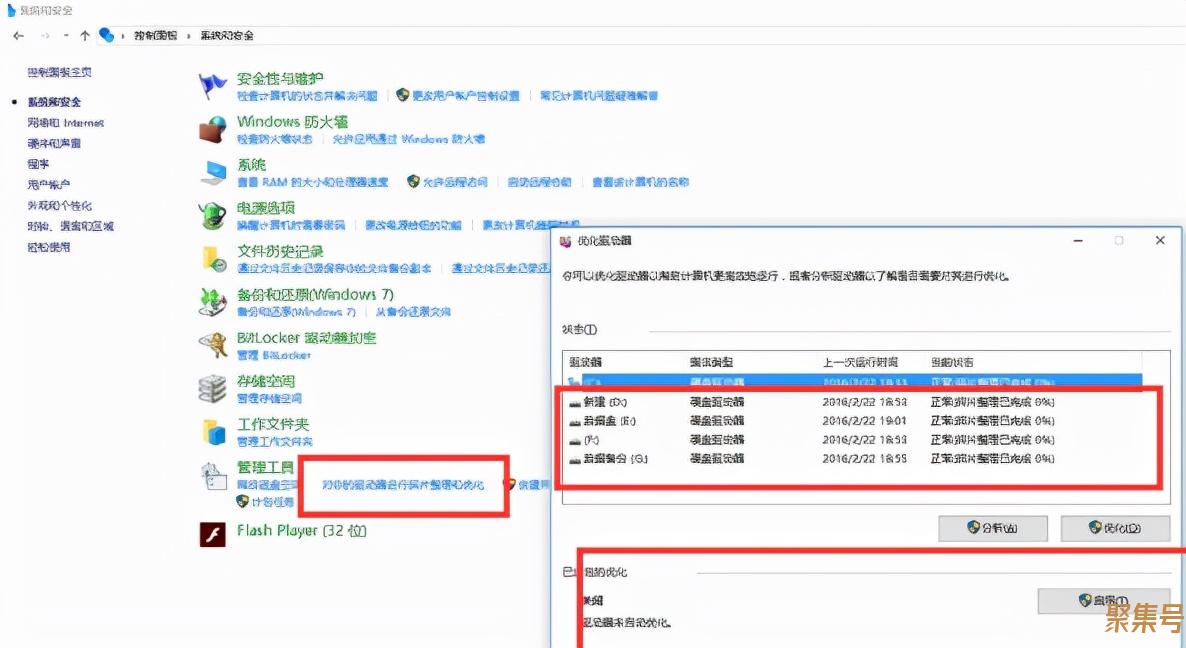
Task: Click drive icon of the (E:) row
Action: point(575,421)
